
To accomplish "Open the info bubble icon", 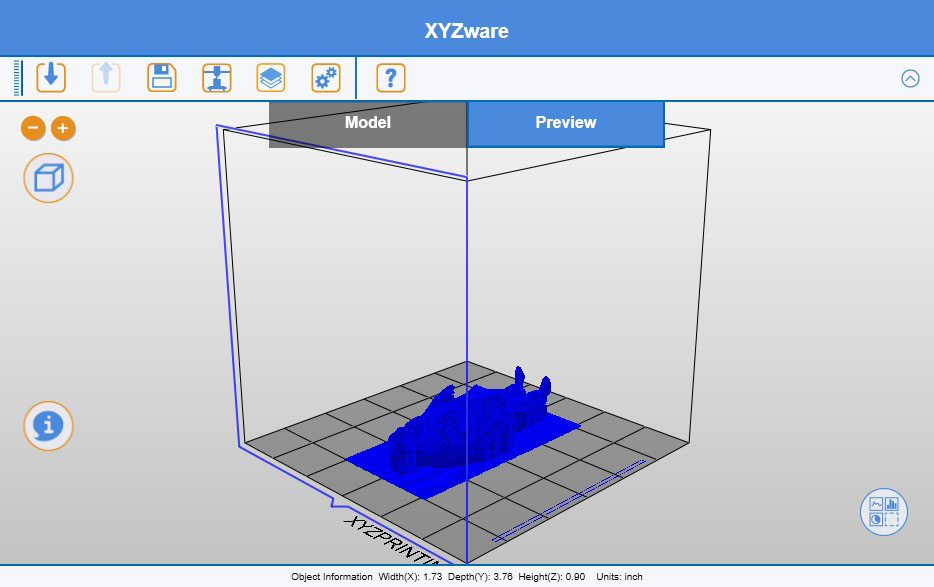I will coord(48,426).
